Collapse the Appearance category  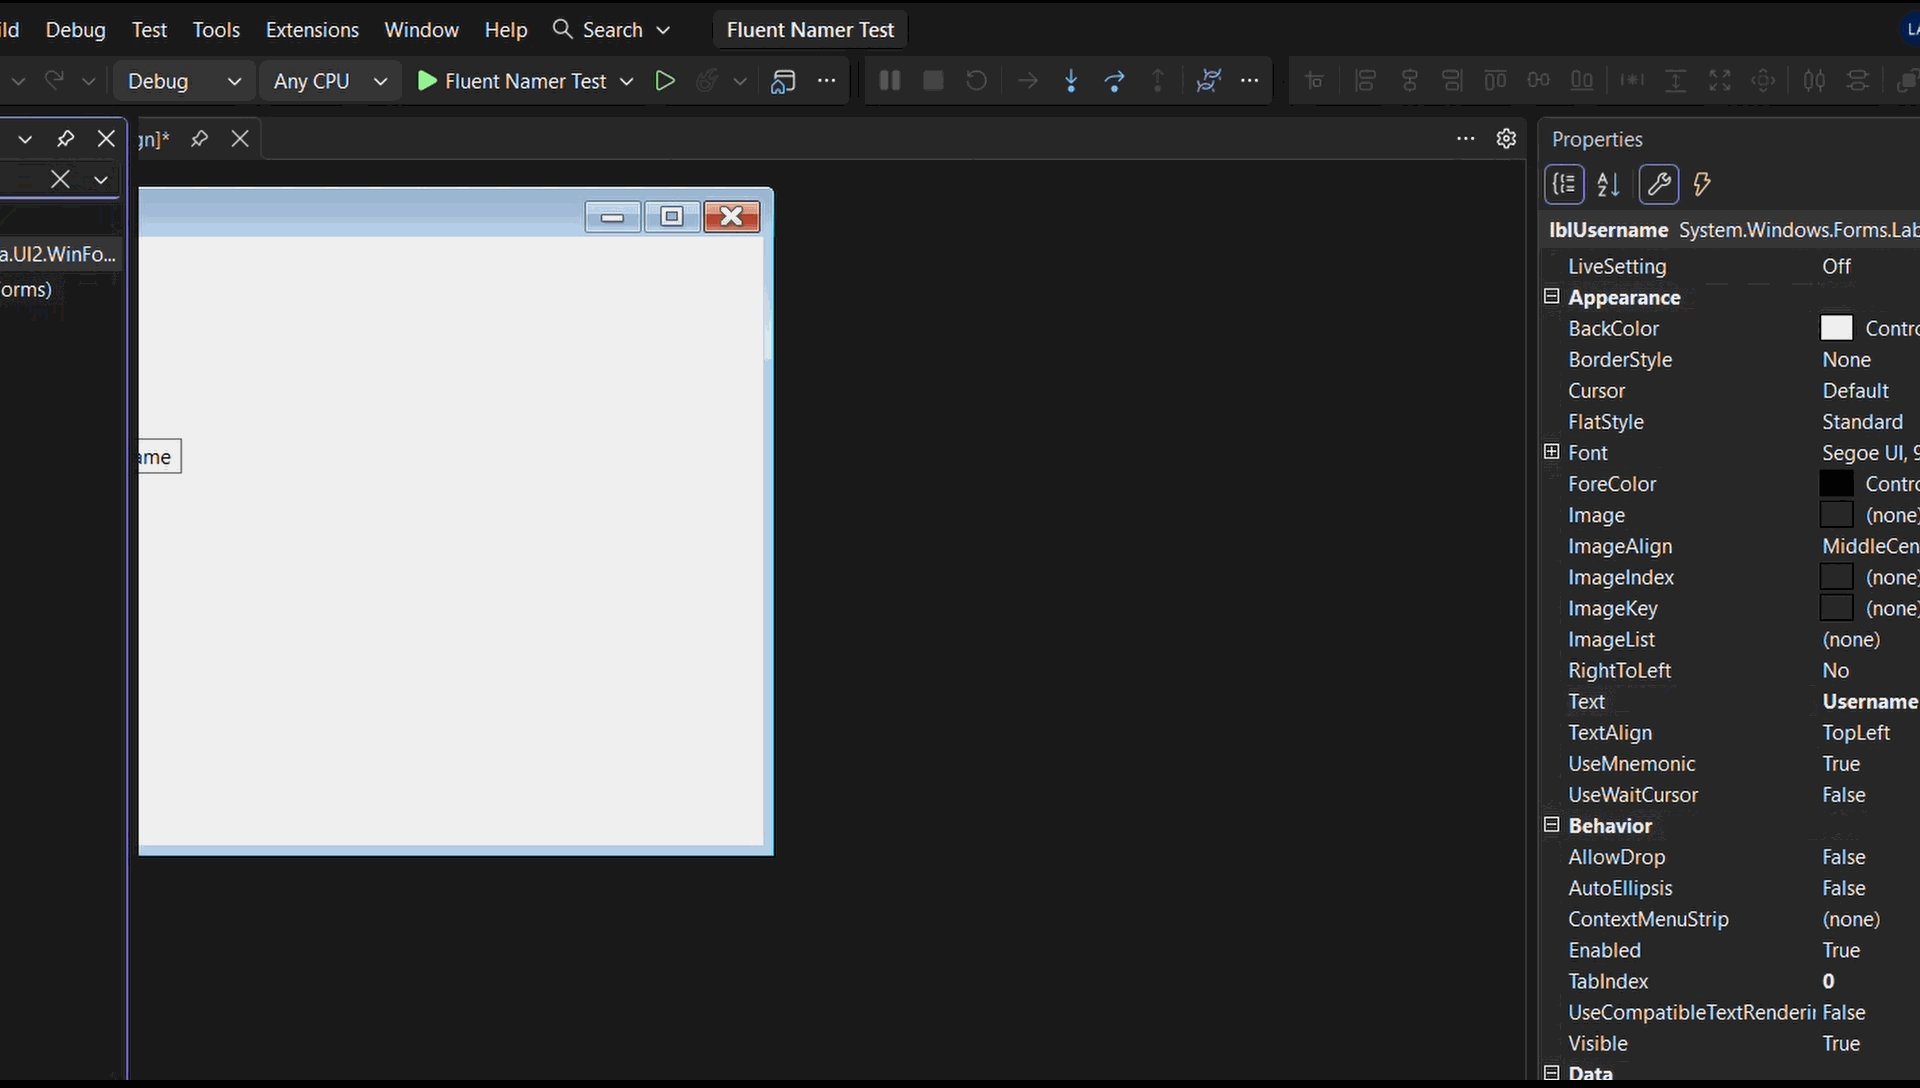(1552, 296)
